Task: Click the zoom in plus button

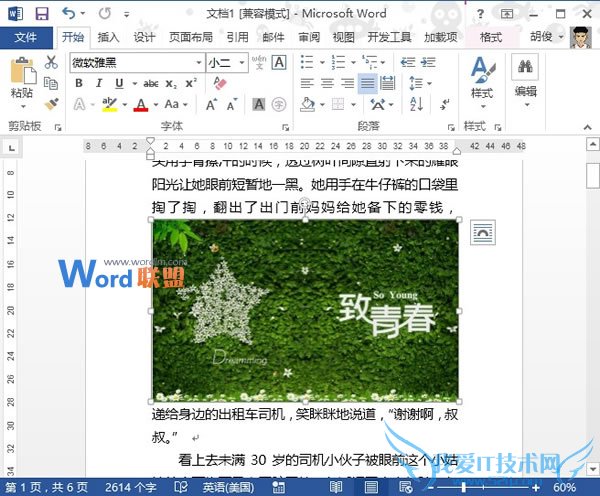Action: tap(536, 487)
